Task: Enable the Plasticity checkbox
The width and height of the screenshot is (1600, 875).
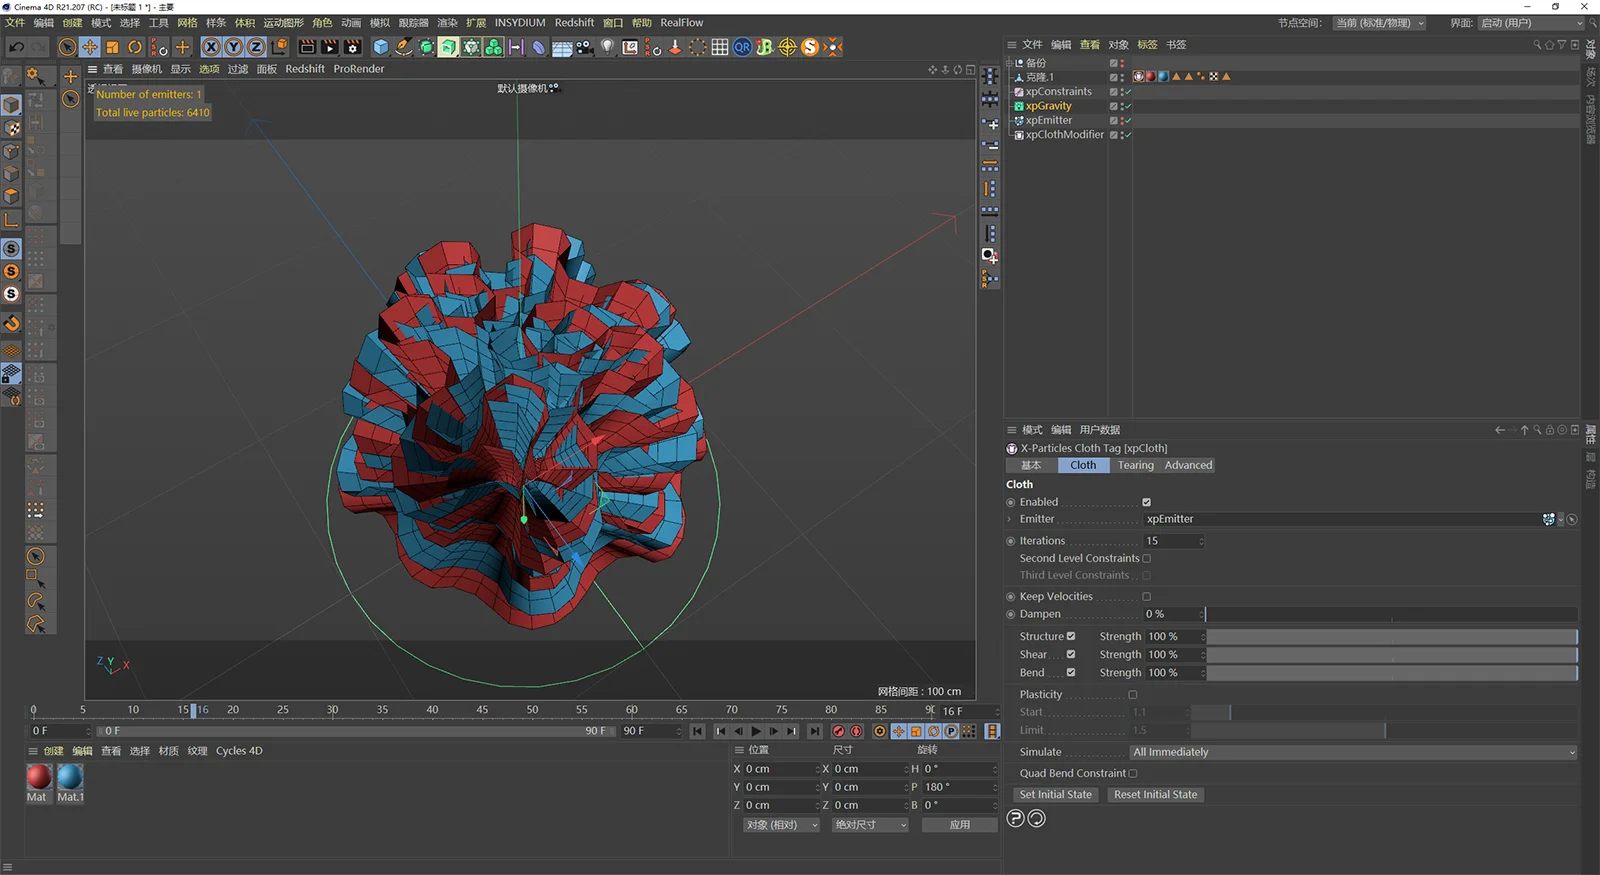Action: click(x=1132, y=695)
